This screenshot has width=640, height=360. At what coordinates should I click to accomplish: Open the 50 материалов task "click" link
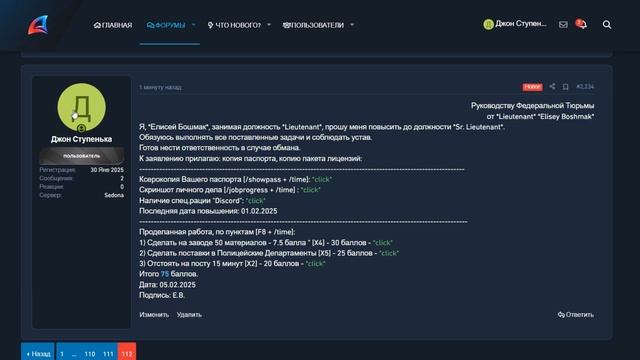(383, 243)
